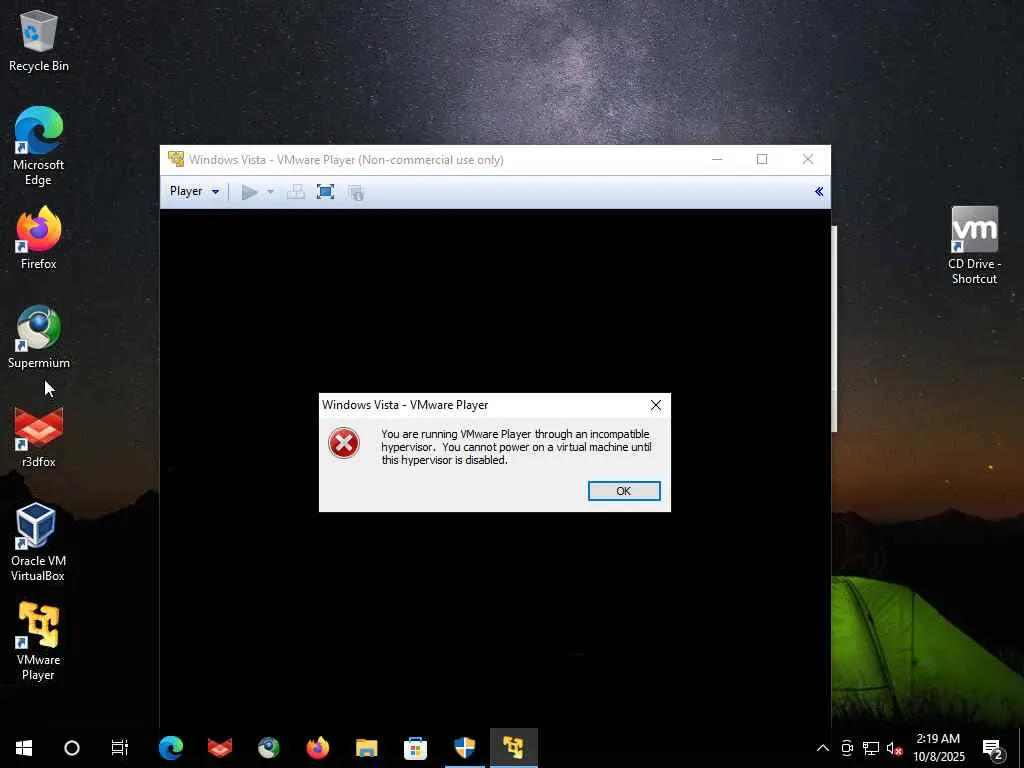Open the clock showing 2:19 AM
Image resolution: width=1024 pixels, height=768 pixels.
click(x=938, y=748)
